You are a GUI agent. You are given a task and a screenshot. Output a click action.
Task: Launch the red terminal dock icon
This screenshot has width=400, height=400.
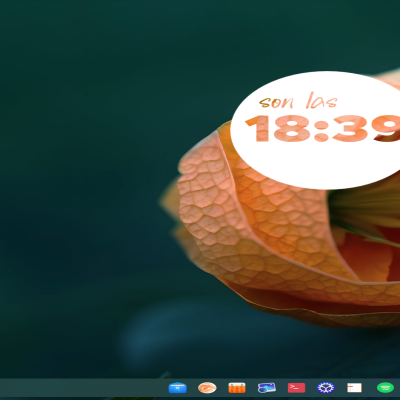click(x=296, y=388)
